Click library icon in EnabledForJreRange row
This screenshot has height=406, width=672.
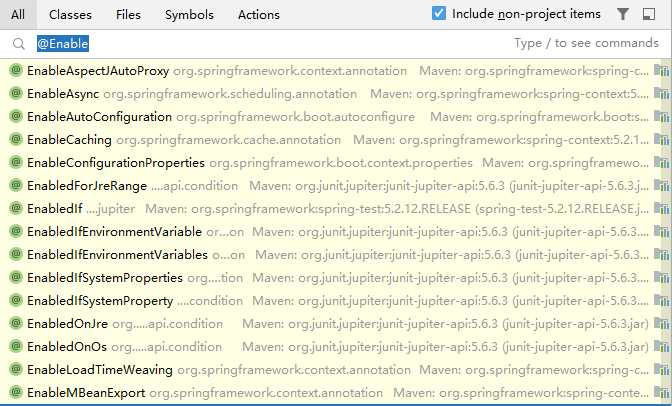pos(661,185)
